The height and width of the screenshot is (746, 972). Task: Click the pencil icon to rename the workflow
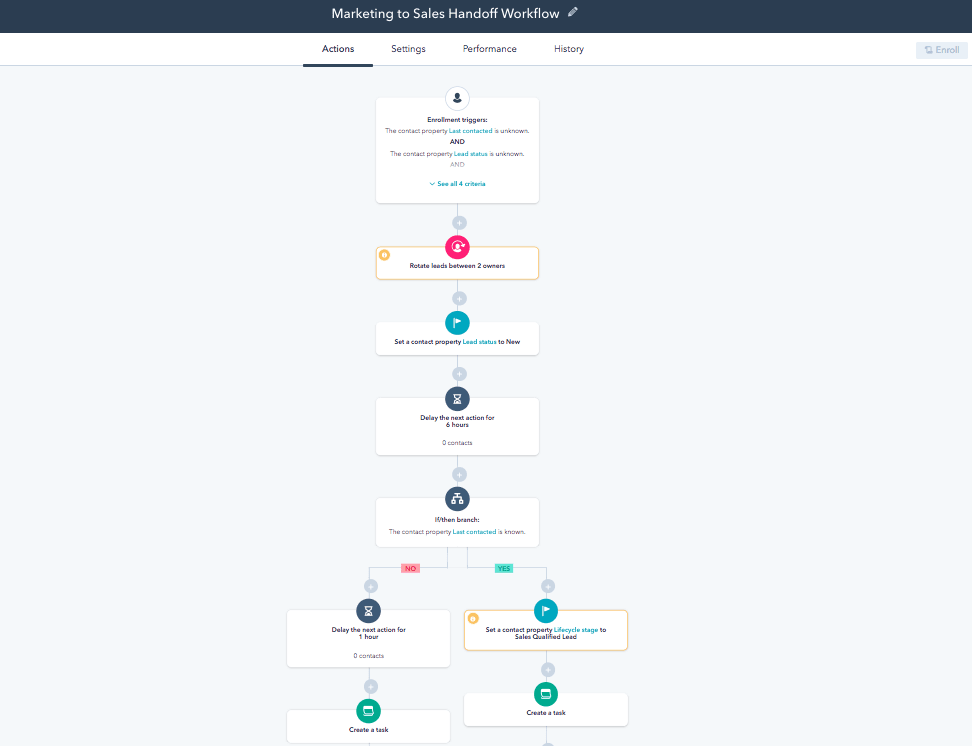coord(572,12)
